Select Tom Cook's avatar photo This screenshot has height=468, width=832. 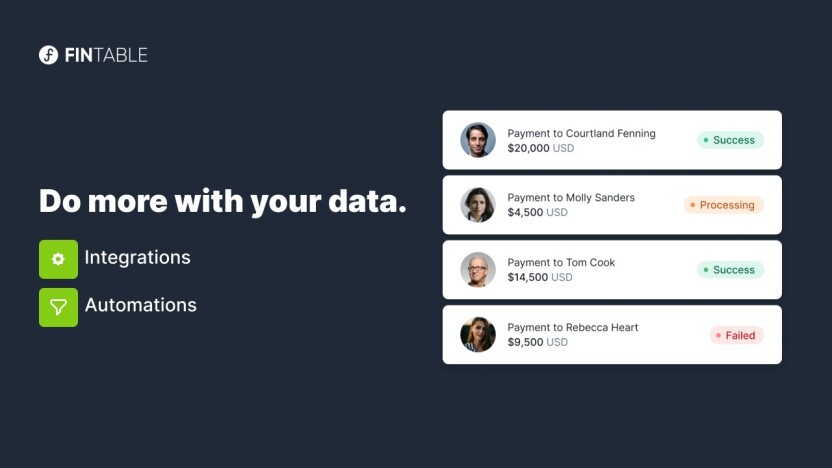tap(478, 270)
